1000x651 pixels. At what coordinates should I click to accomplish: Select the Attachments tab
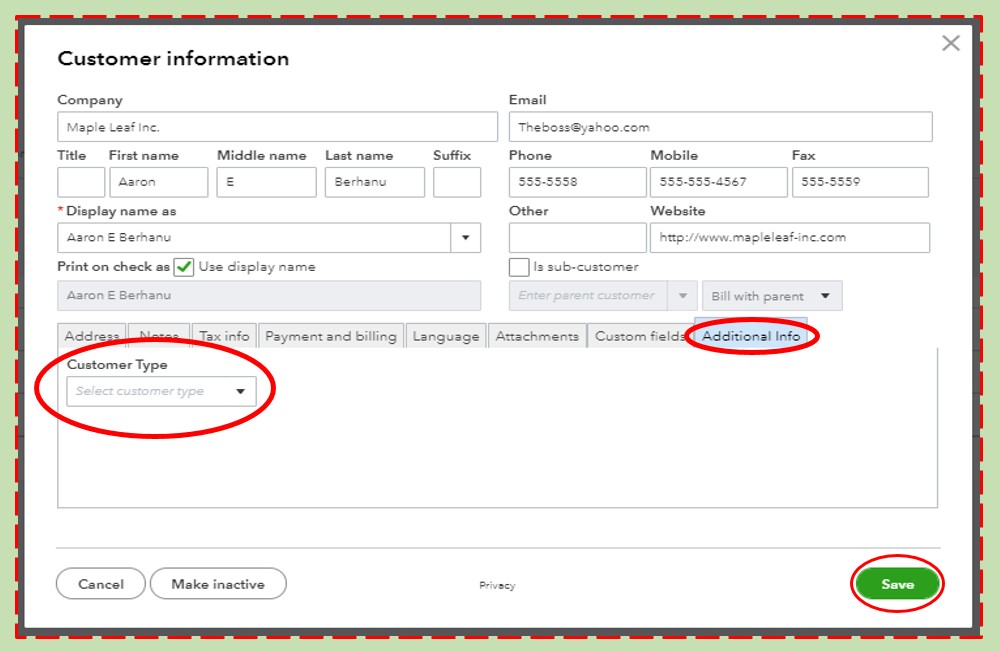(x=537, y=336)
